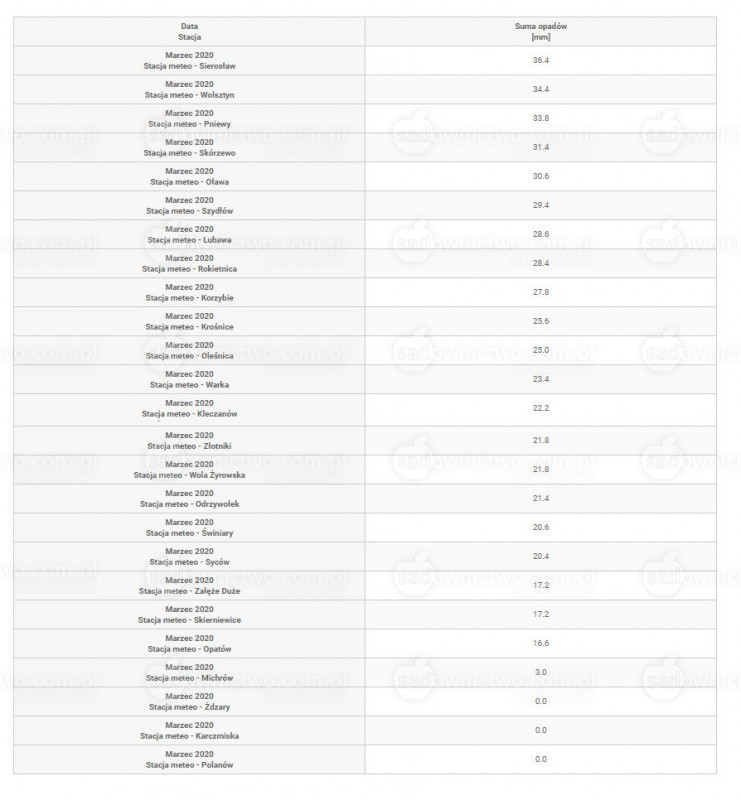Select the Rokietnica station row

click(365, 263)
